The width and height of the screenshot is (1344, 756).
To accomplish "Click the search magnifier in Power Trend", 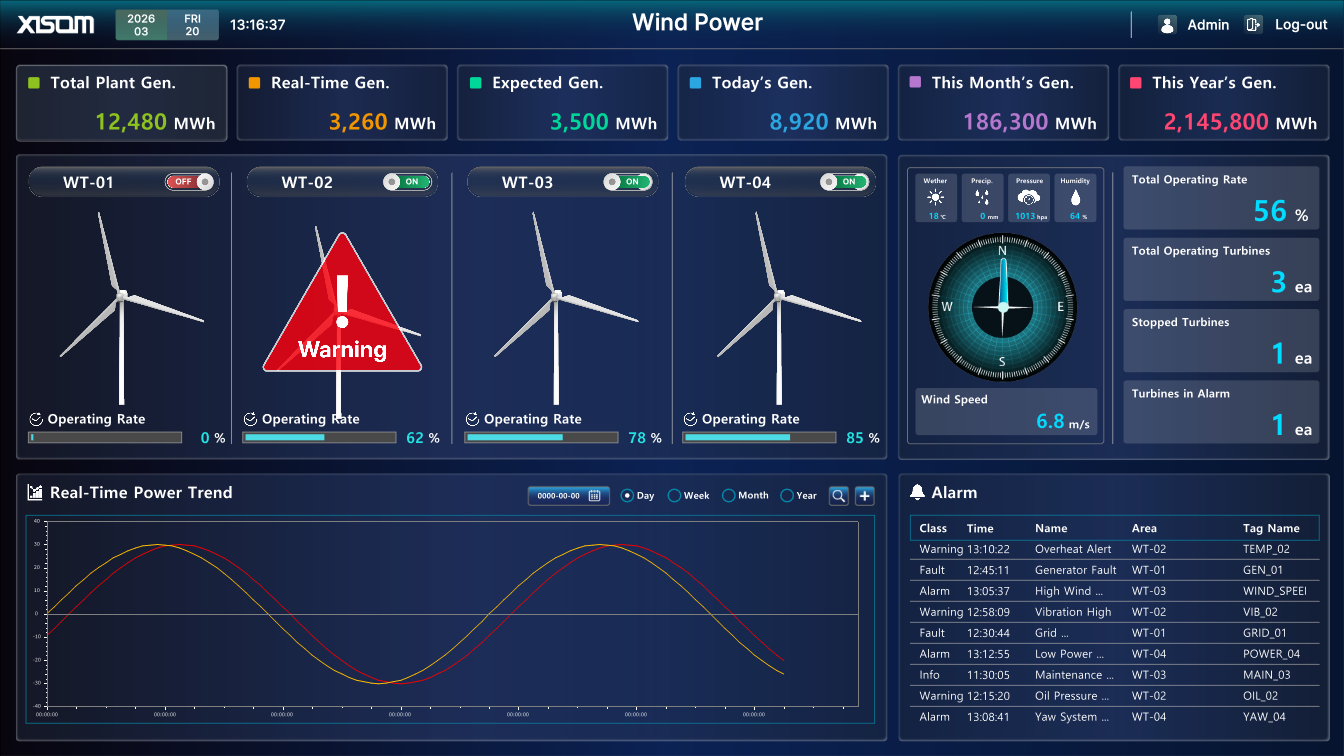I will pos(838,495).
